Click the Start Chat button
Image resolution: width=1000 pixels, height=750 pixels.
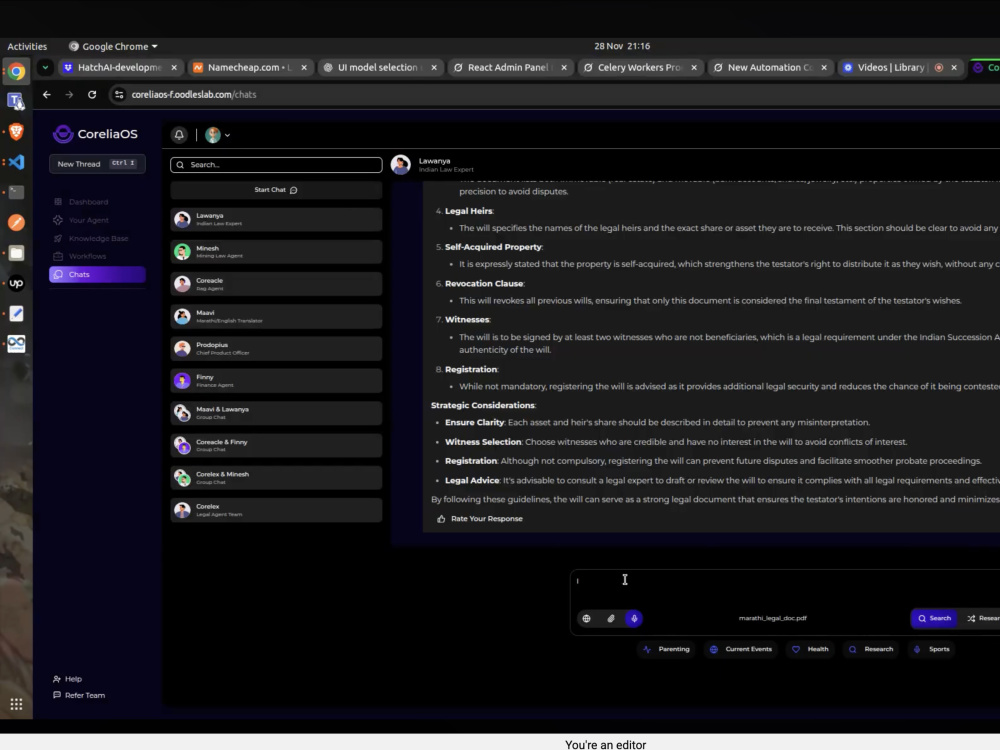point(276,190)
